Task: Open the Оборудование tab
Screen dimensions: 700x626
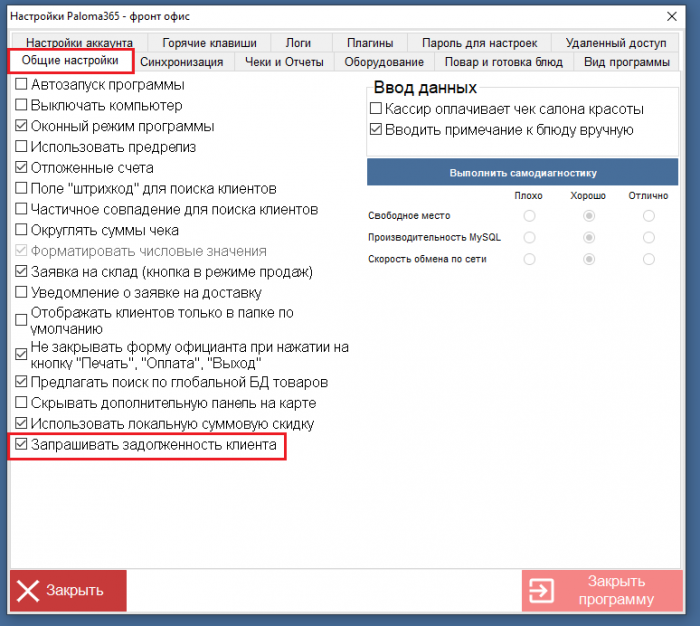Action: pyautogui.click(x=383, y=62)
